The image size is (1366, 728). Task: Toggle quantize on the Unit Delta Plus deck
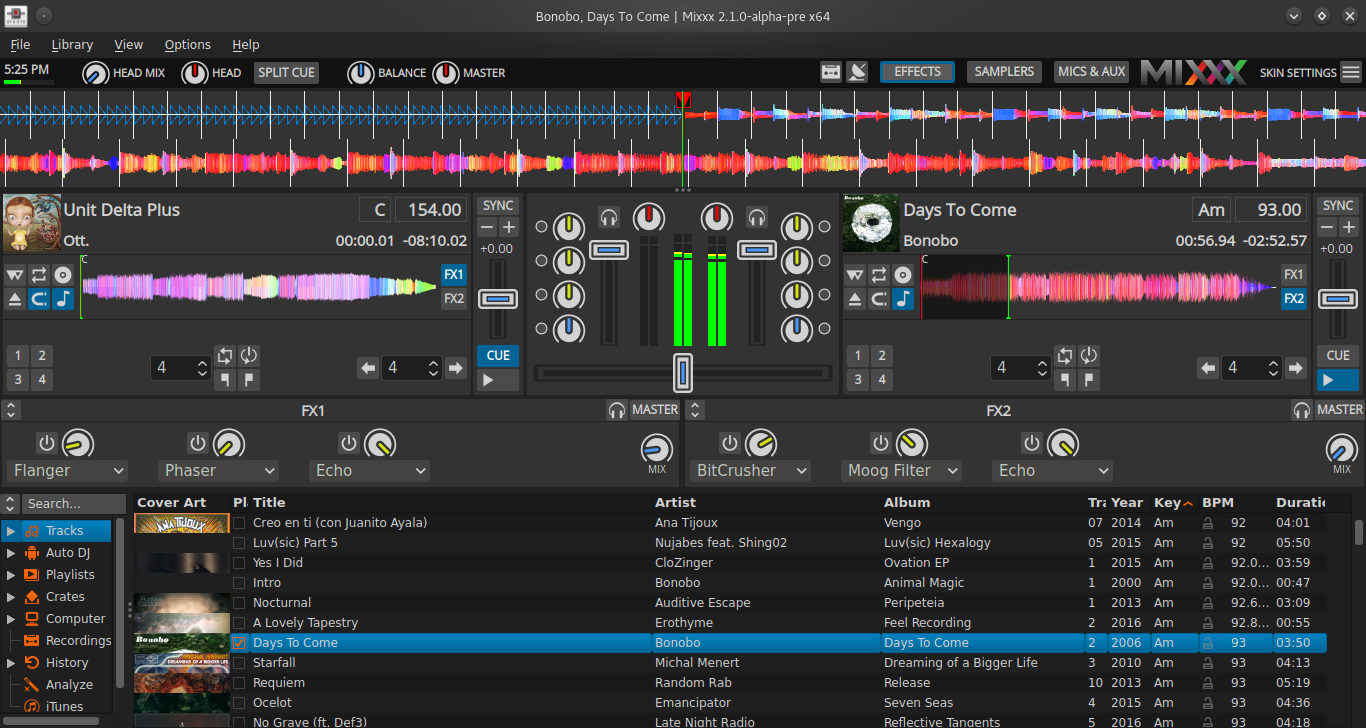pos(39,298)
